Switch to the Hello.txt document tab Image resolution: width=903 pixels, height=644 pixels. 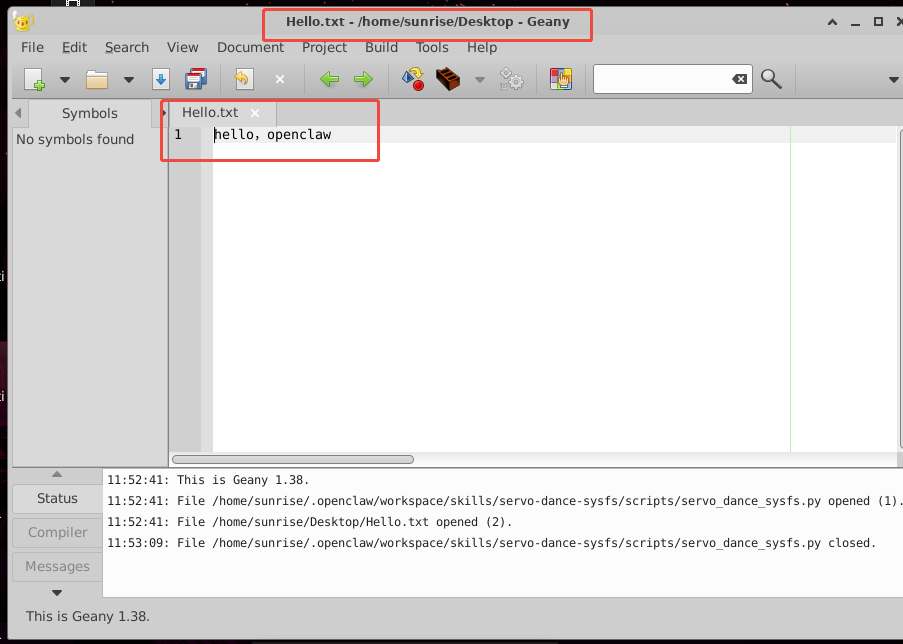coord(210,113)
